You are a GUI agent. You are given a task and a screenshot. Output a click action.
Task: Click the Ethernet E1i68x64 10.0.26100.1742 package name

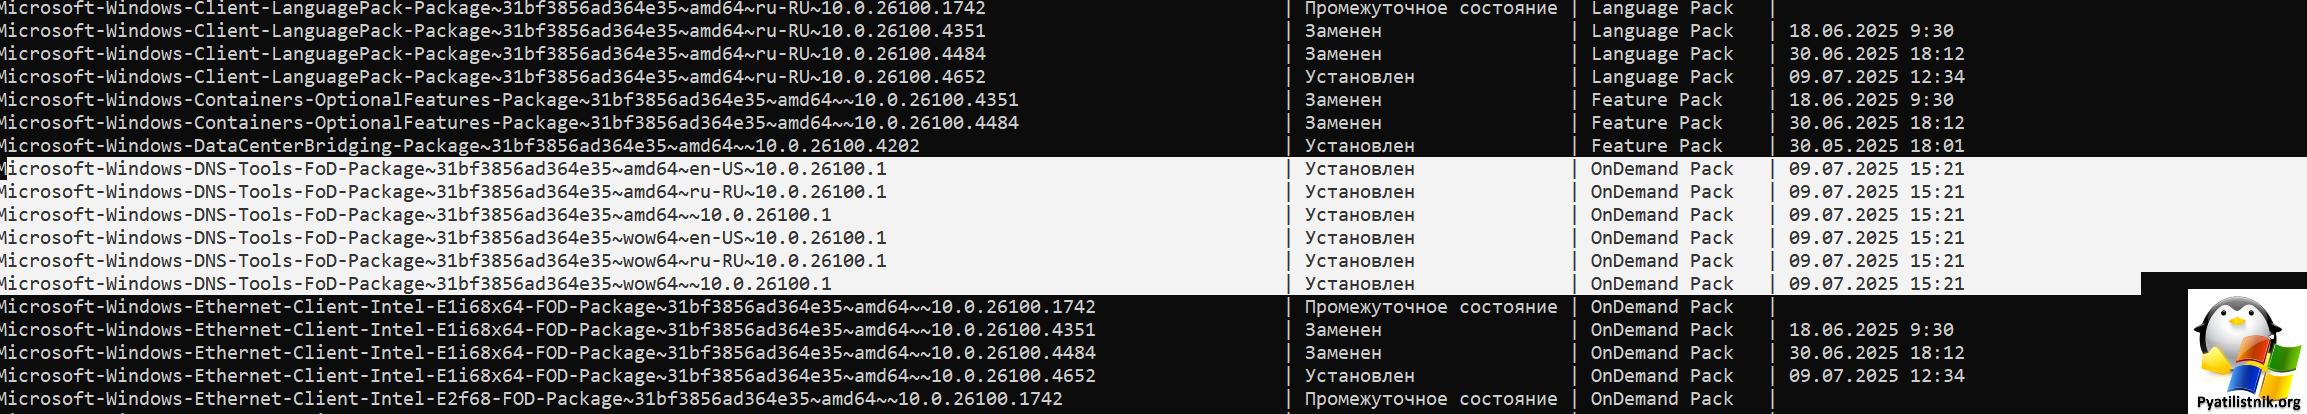point(548,307)
